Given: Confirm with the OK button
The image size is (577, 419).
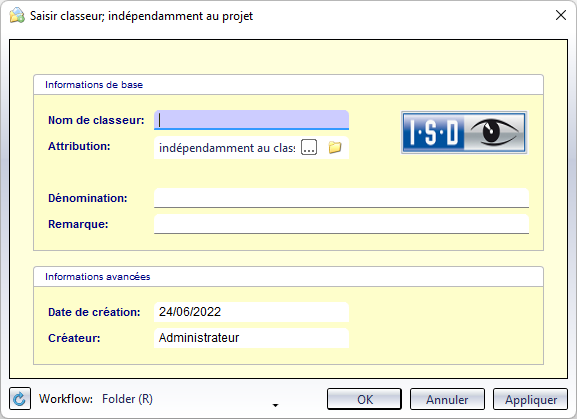Looking at the screenshot, I should (364, 399).
